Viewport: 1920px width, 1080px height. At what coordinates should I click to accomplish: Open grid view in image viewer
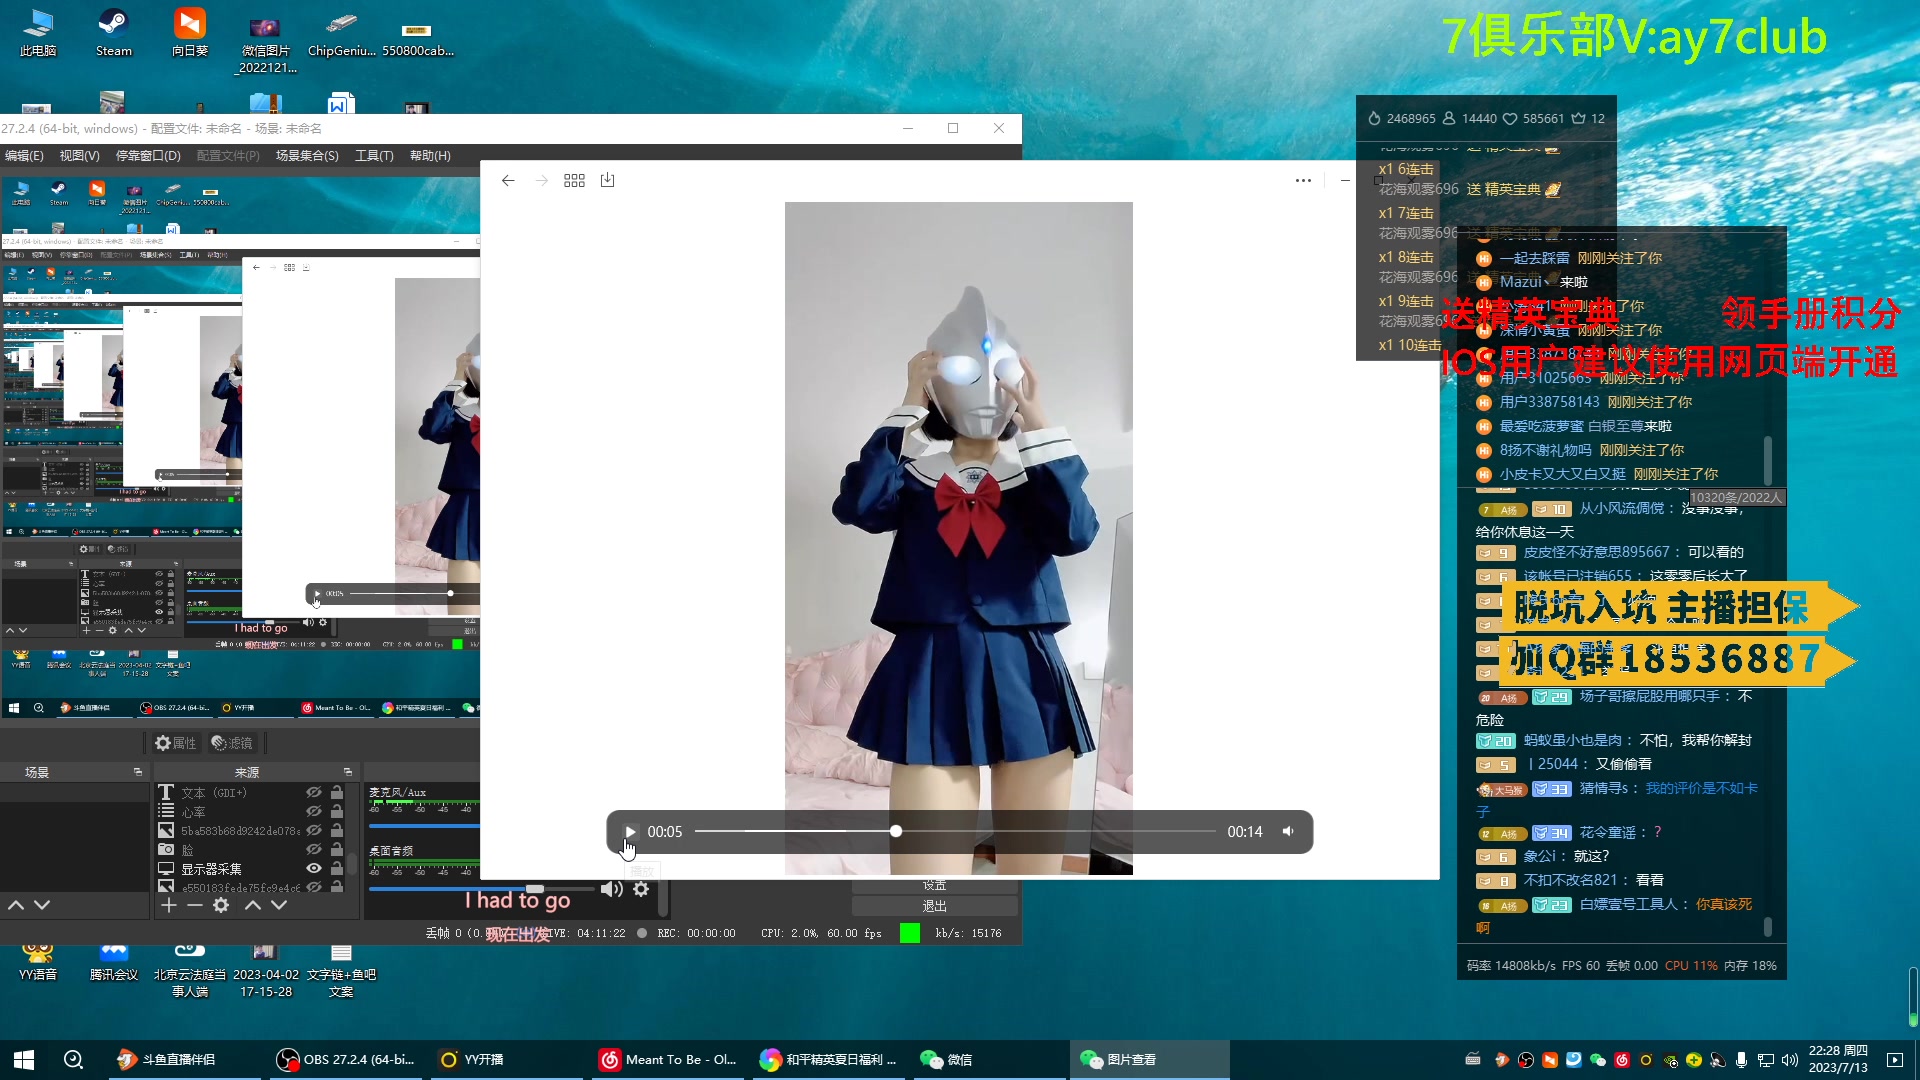(574, 180)
